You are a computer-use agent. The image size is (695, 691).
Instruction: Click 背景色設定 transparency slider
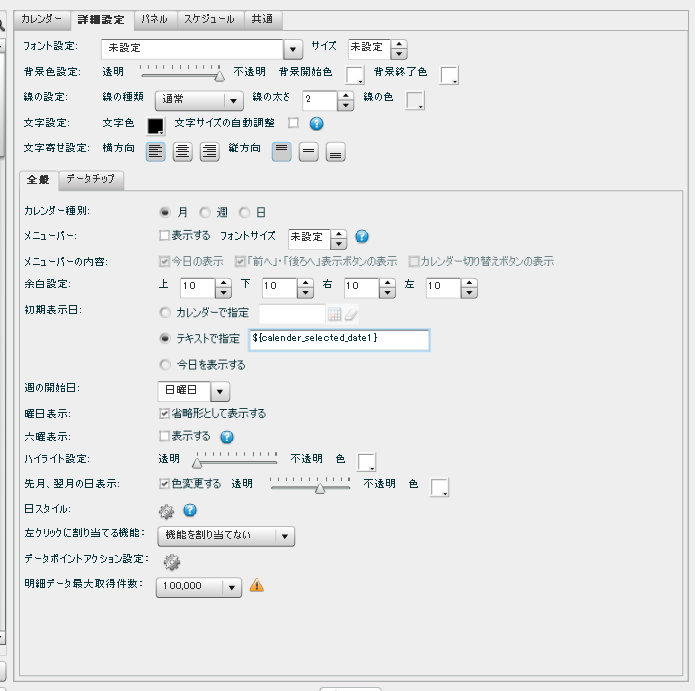point(182,73)
